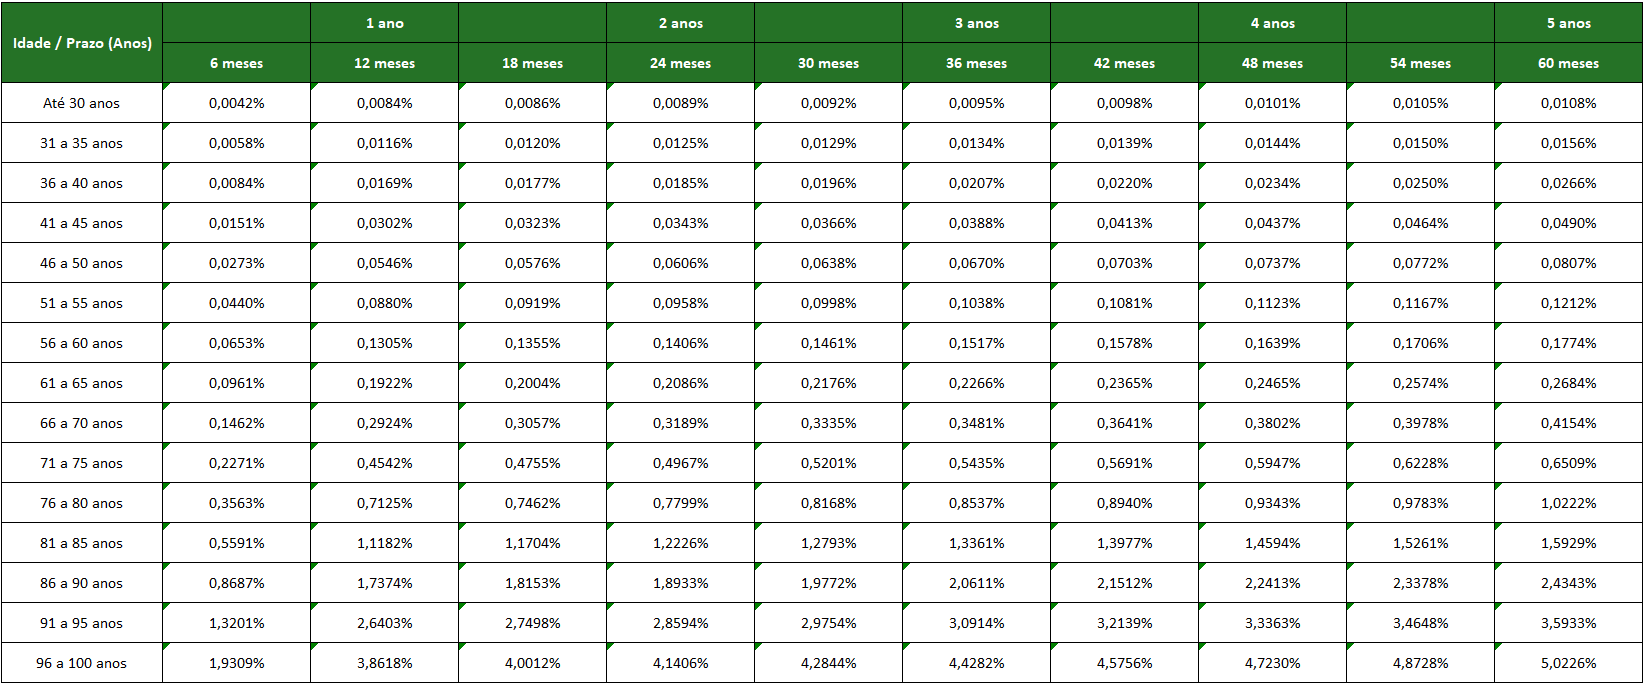Image resolution: width=1645 pixels, height=686 pixels.
Task: Select the cell with 0,0464%
Action: click(1420, 223)
